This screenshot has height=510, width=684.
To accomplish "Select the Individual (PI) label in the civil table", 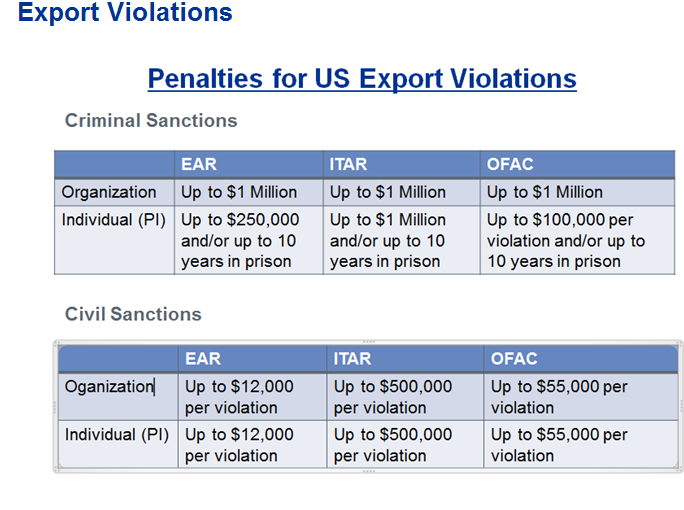I will click(117, 435).
